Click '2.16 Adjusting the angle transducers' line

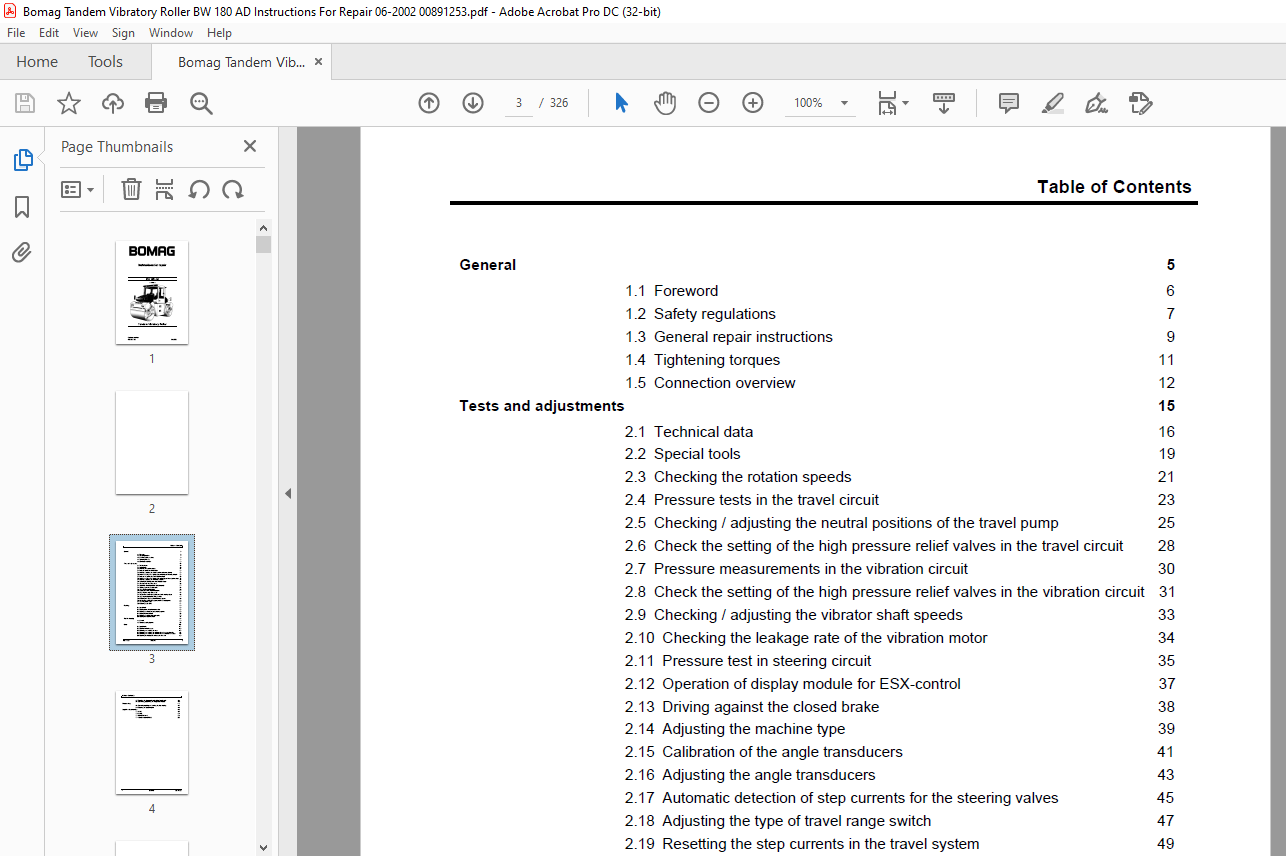(x=750, y=775)
